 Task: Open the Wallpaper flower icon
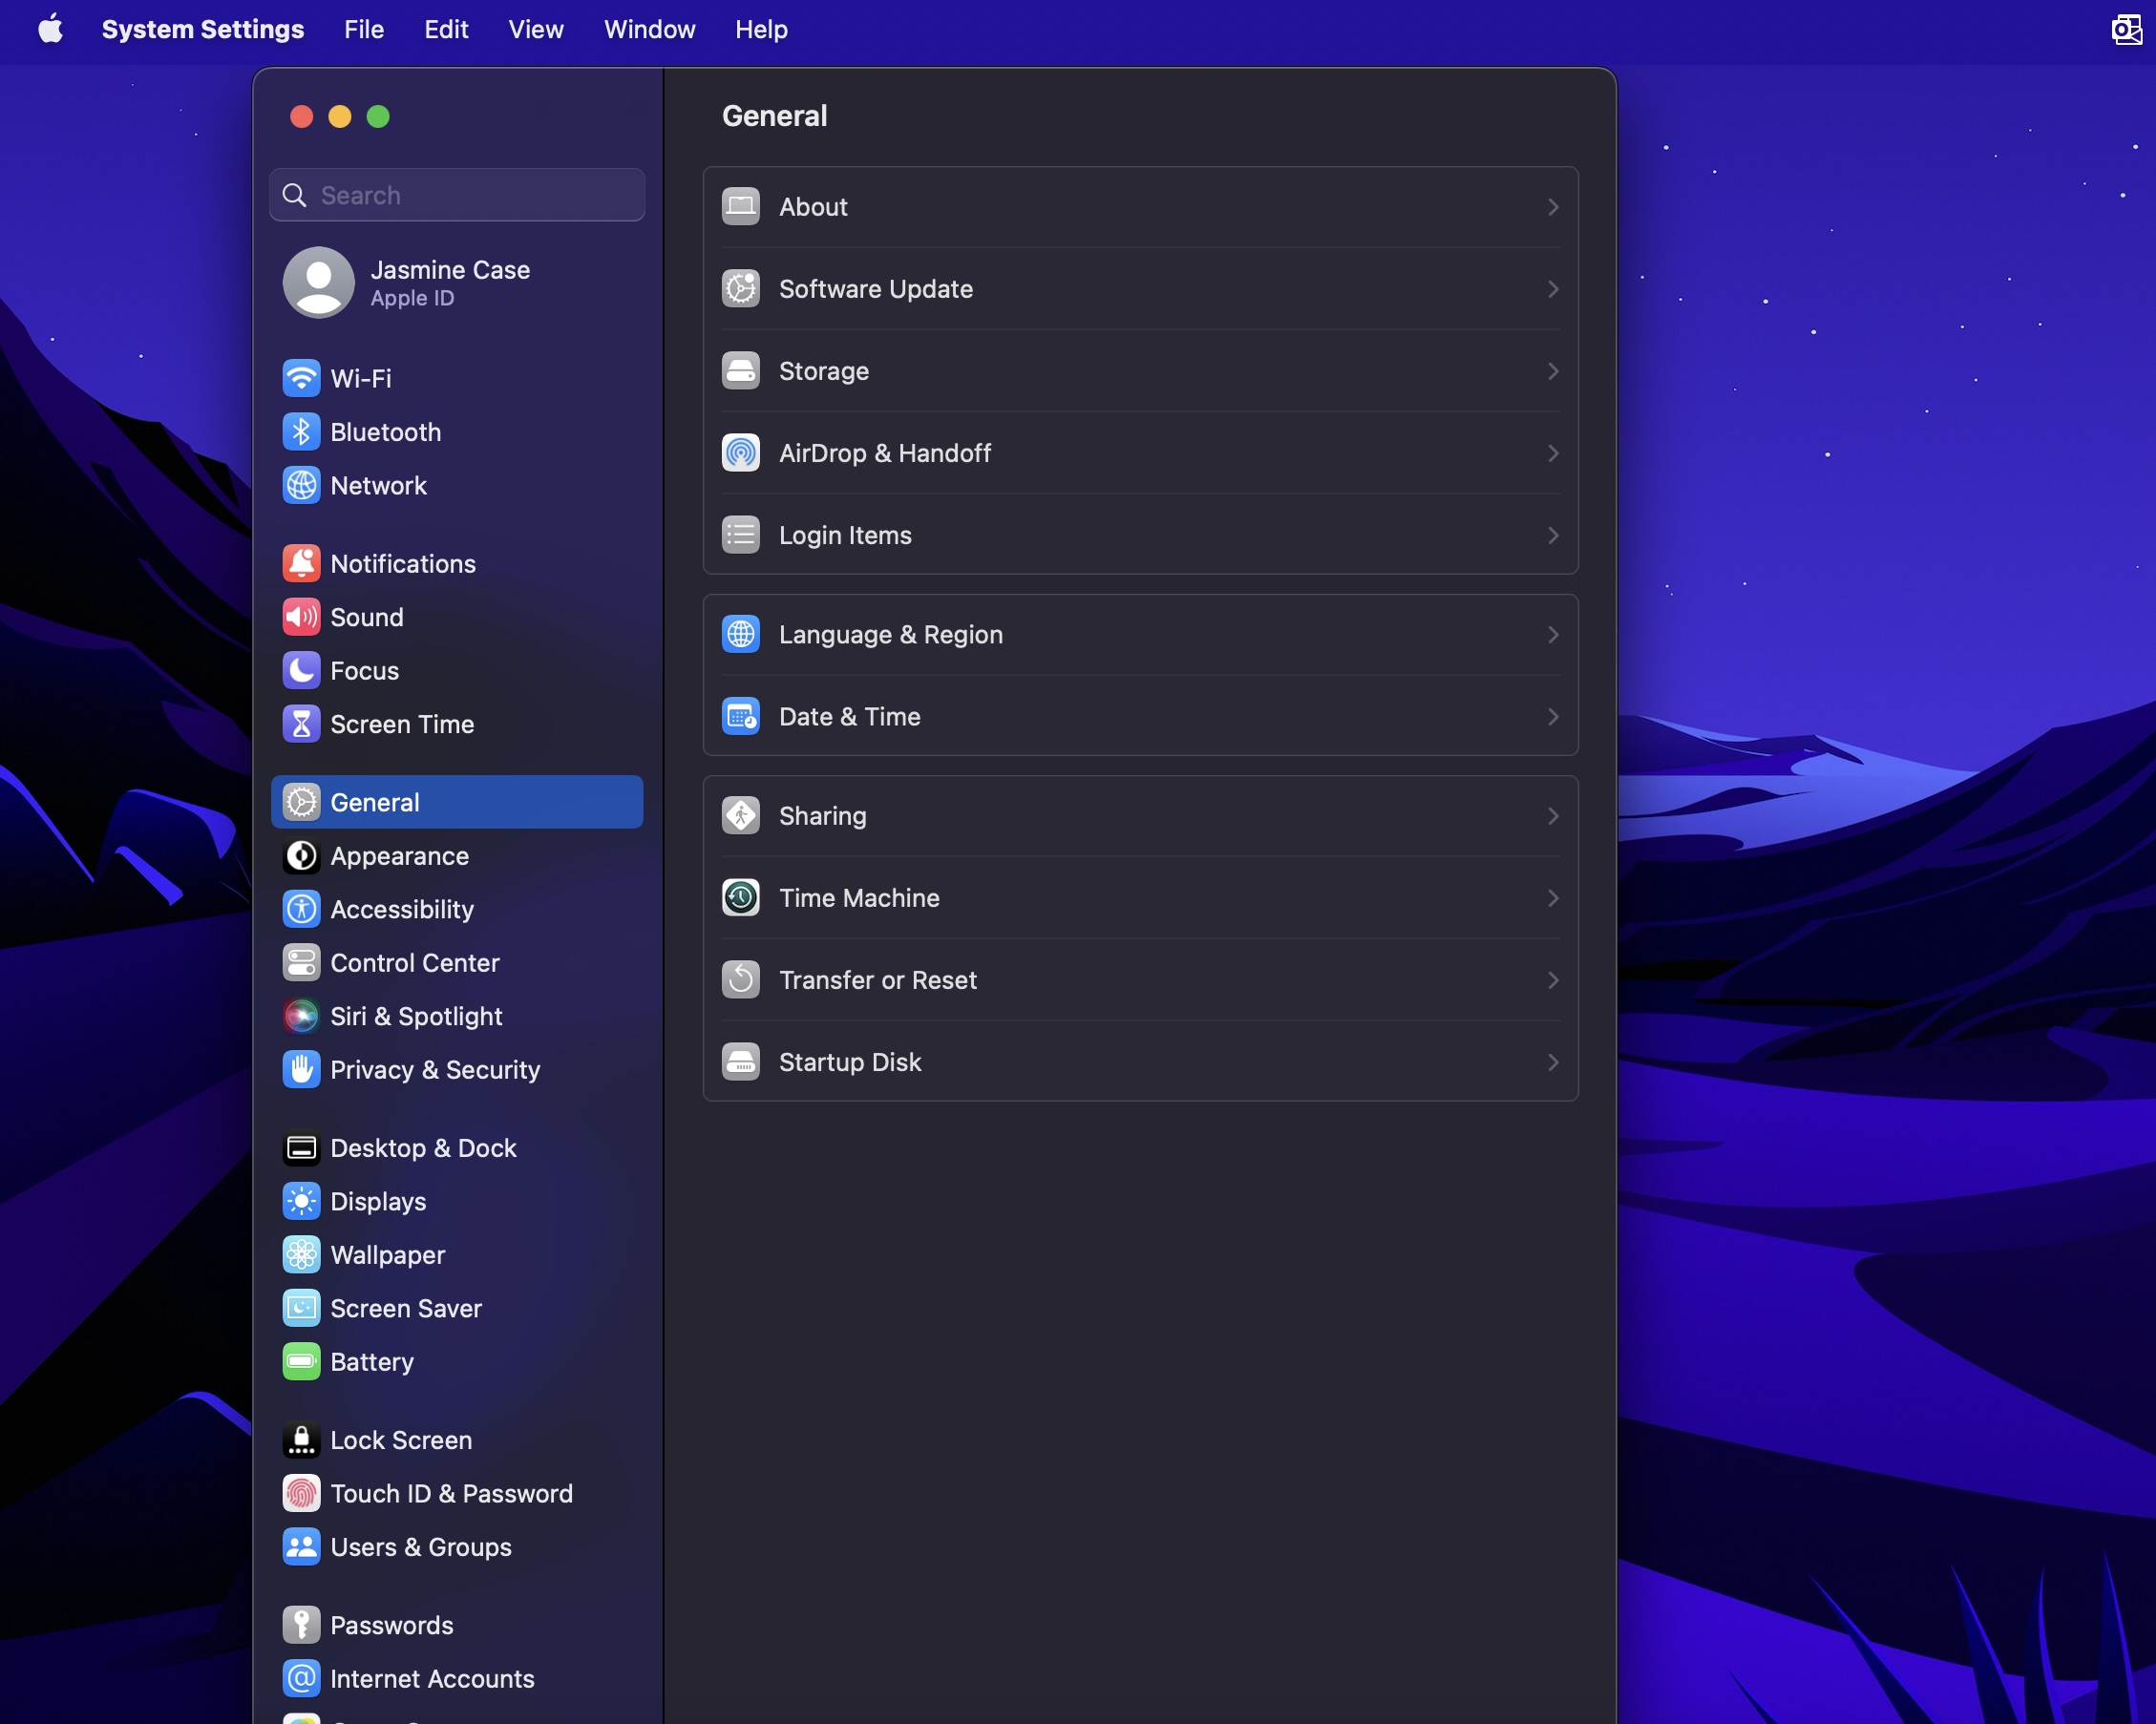point(301,1255)
